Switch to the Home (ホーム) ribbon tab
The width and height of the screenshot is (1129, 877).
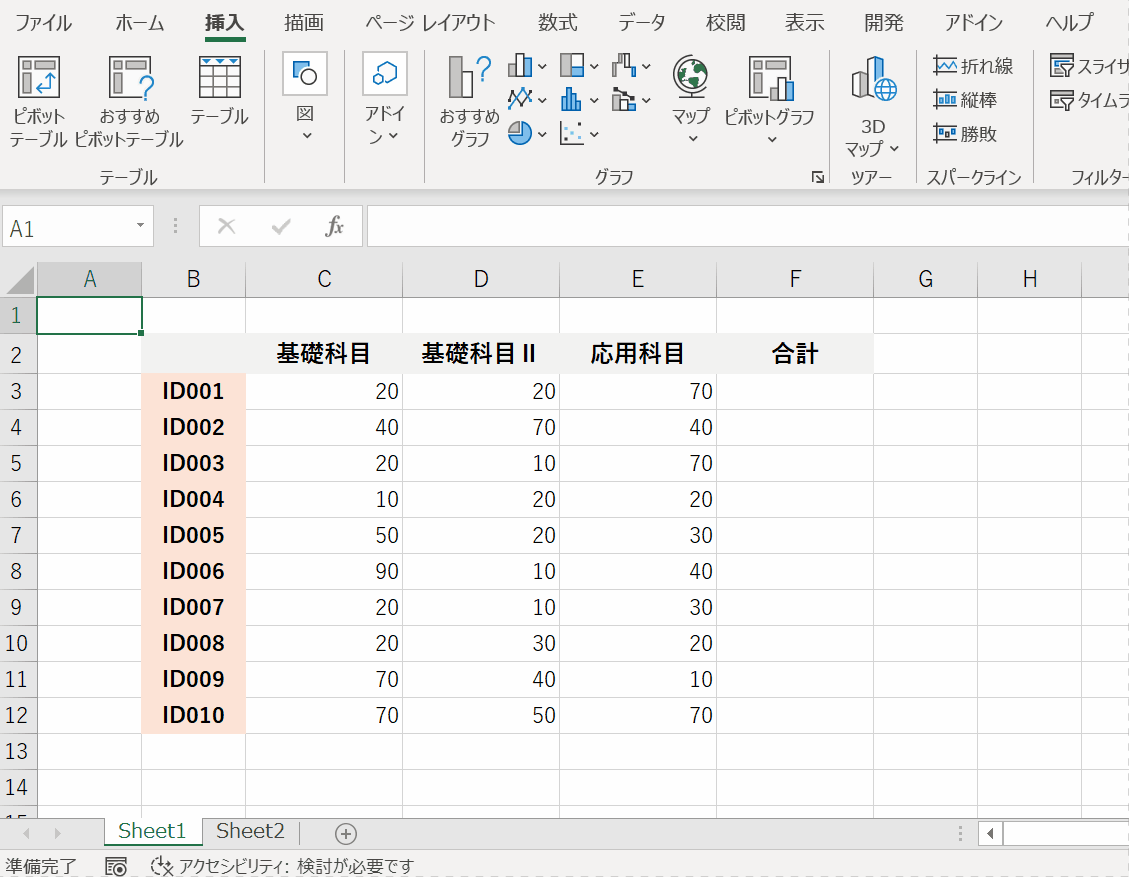click(x=140, y=22)
